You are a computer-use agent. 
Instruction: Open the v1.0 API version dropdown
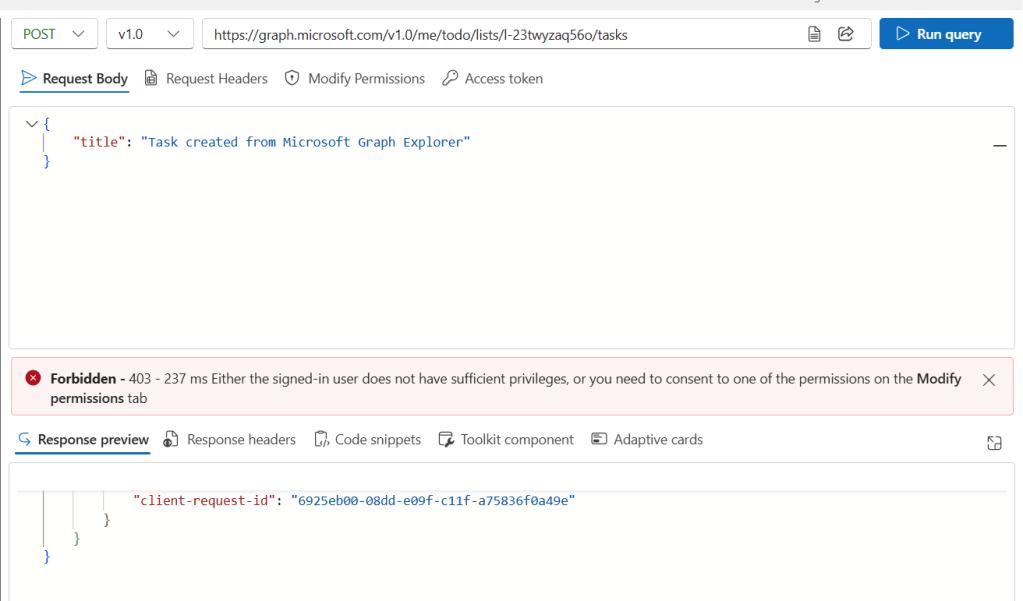[149, 33]
